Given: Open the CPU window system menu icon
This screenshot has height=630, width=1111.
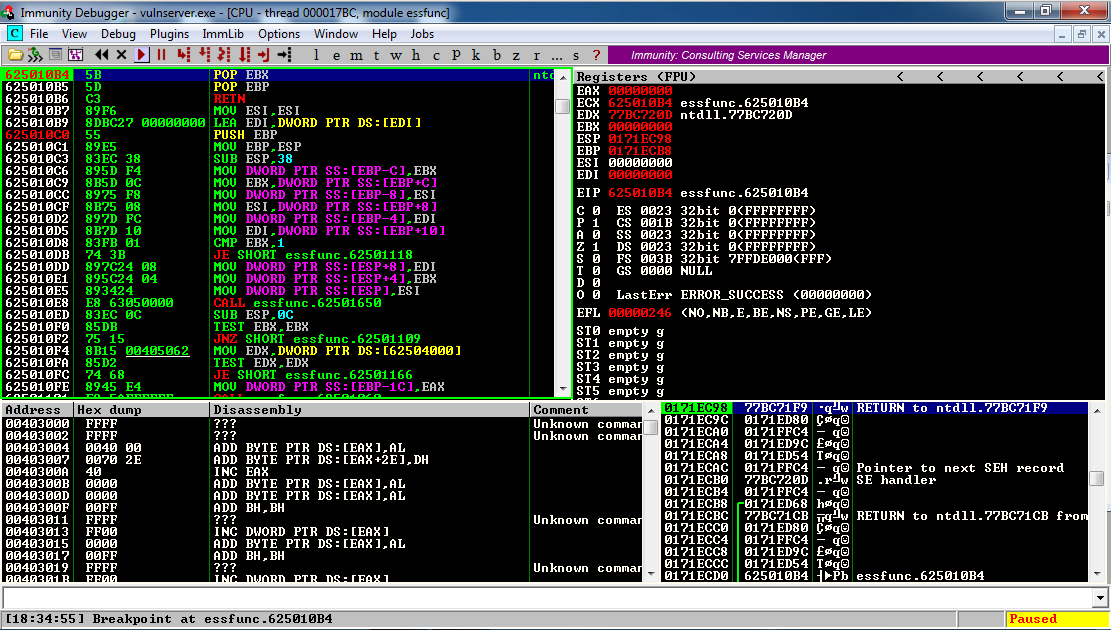Looking at the screenshot, I should [x=14, y=34].
